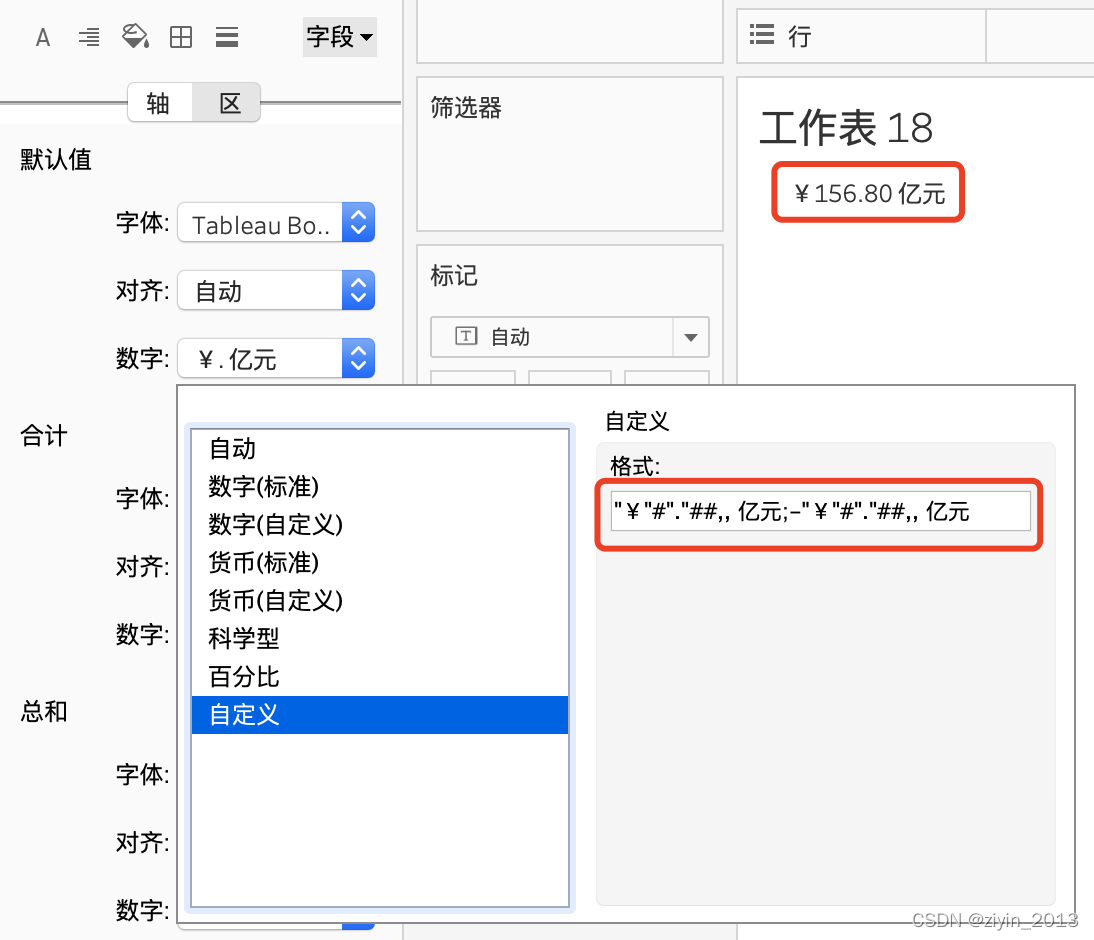Screen dimensions: 1094x940
Task: Open the borders formatting grid icon
Action: [181, 37]
